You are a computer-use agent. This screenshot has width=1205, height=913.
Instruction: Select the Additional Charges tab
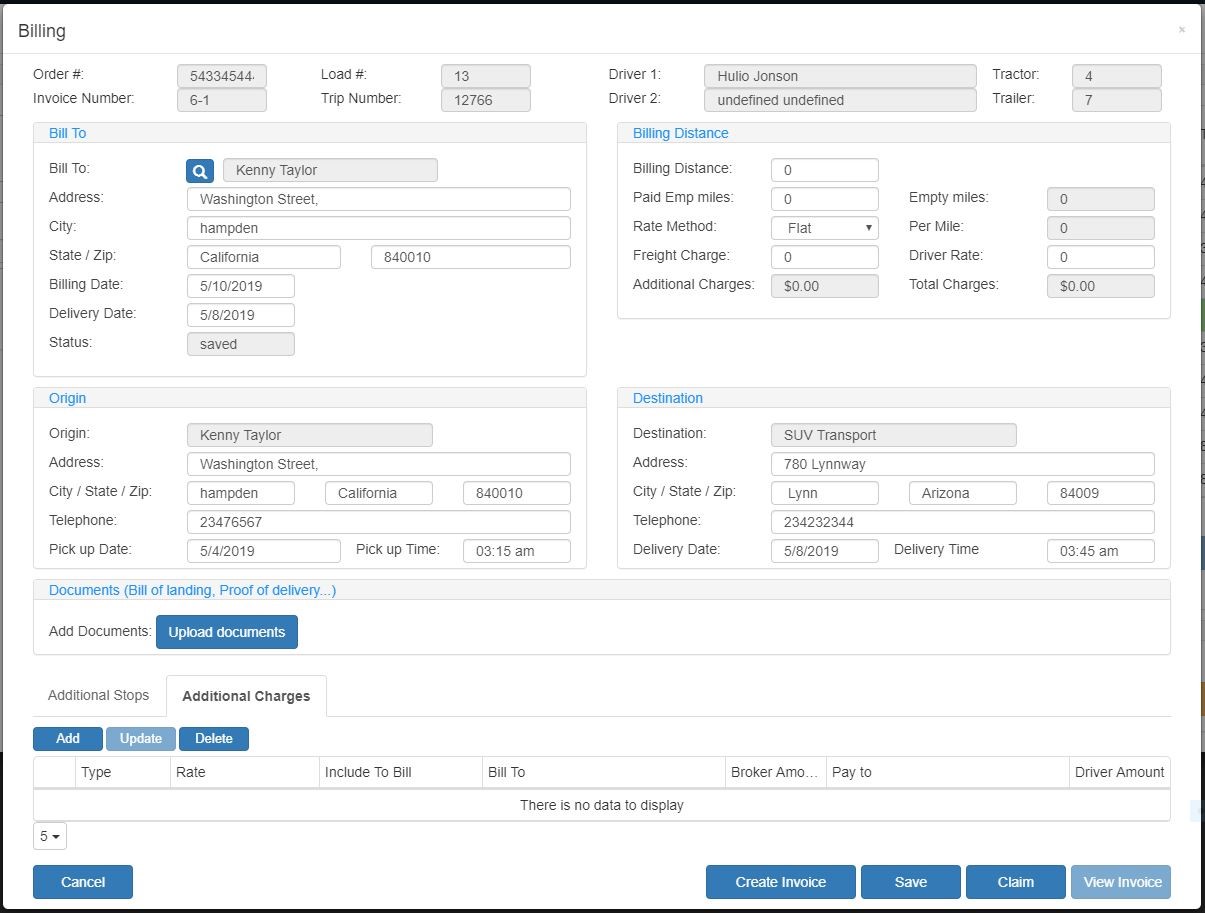[x=246, y=696]
